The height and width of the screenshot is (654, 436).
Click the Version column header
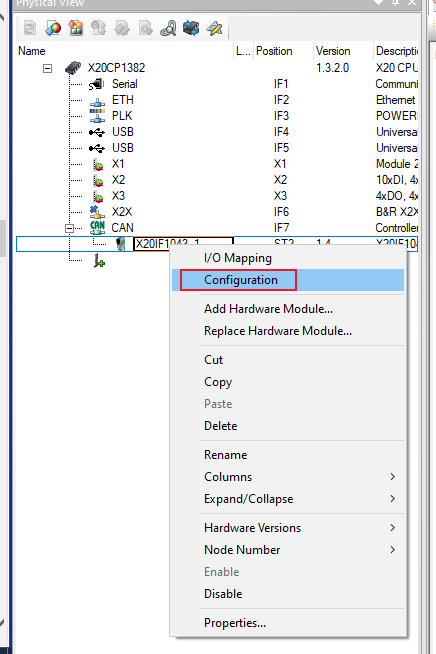click(x=343, y=51)
